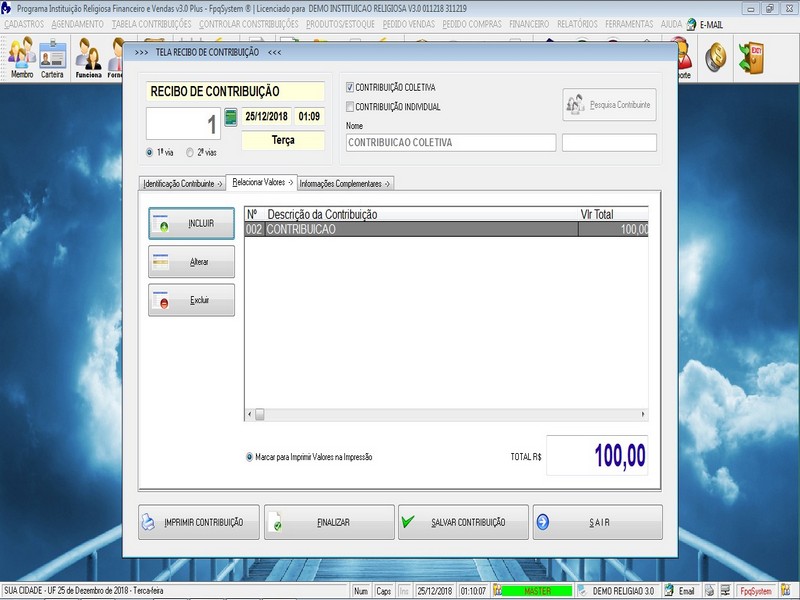
Task: Open the FINANCEIRO menu
Action: [529, 24]
